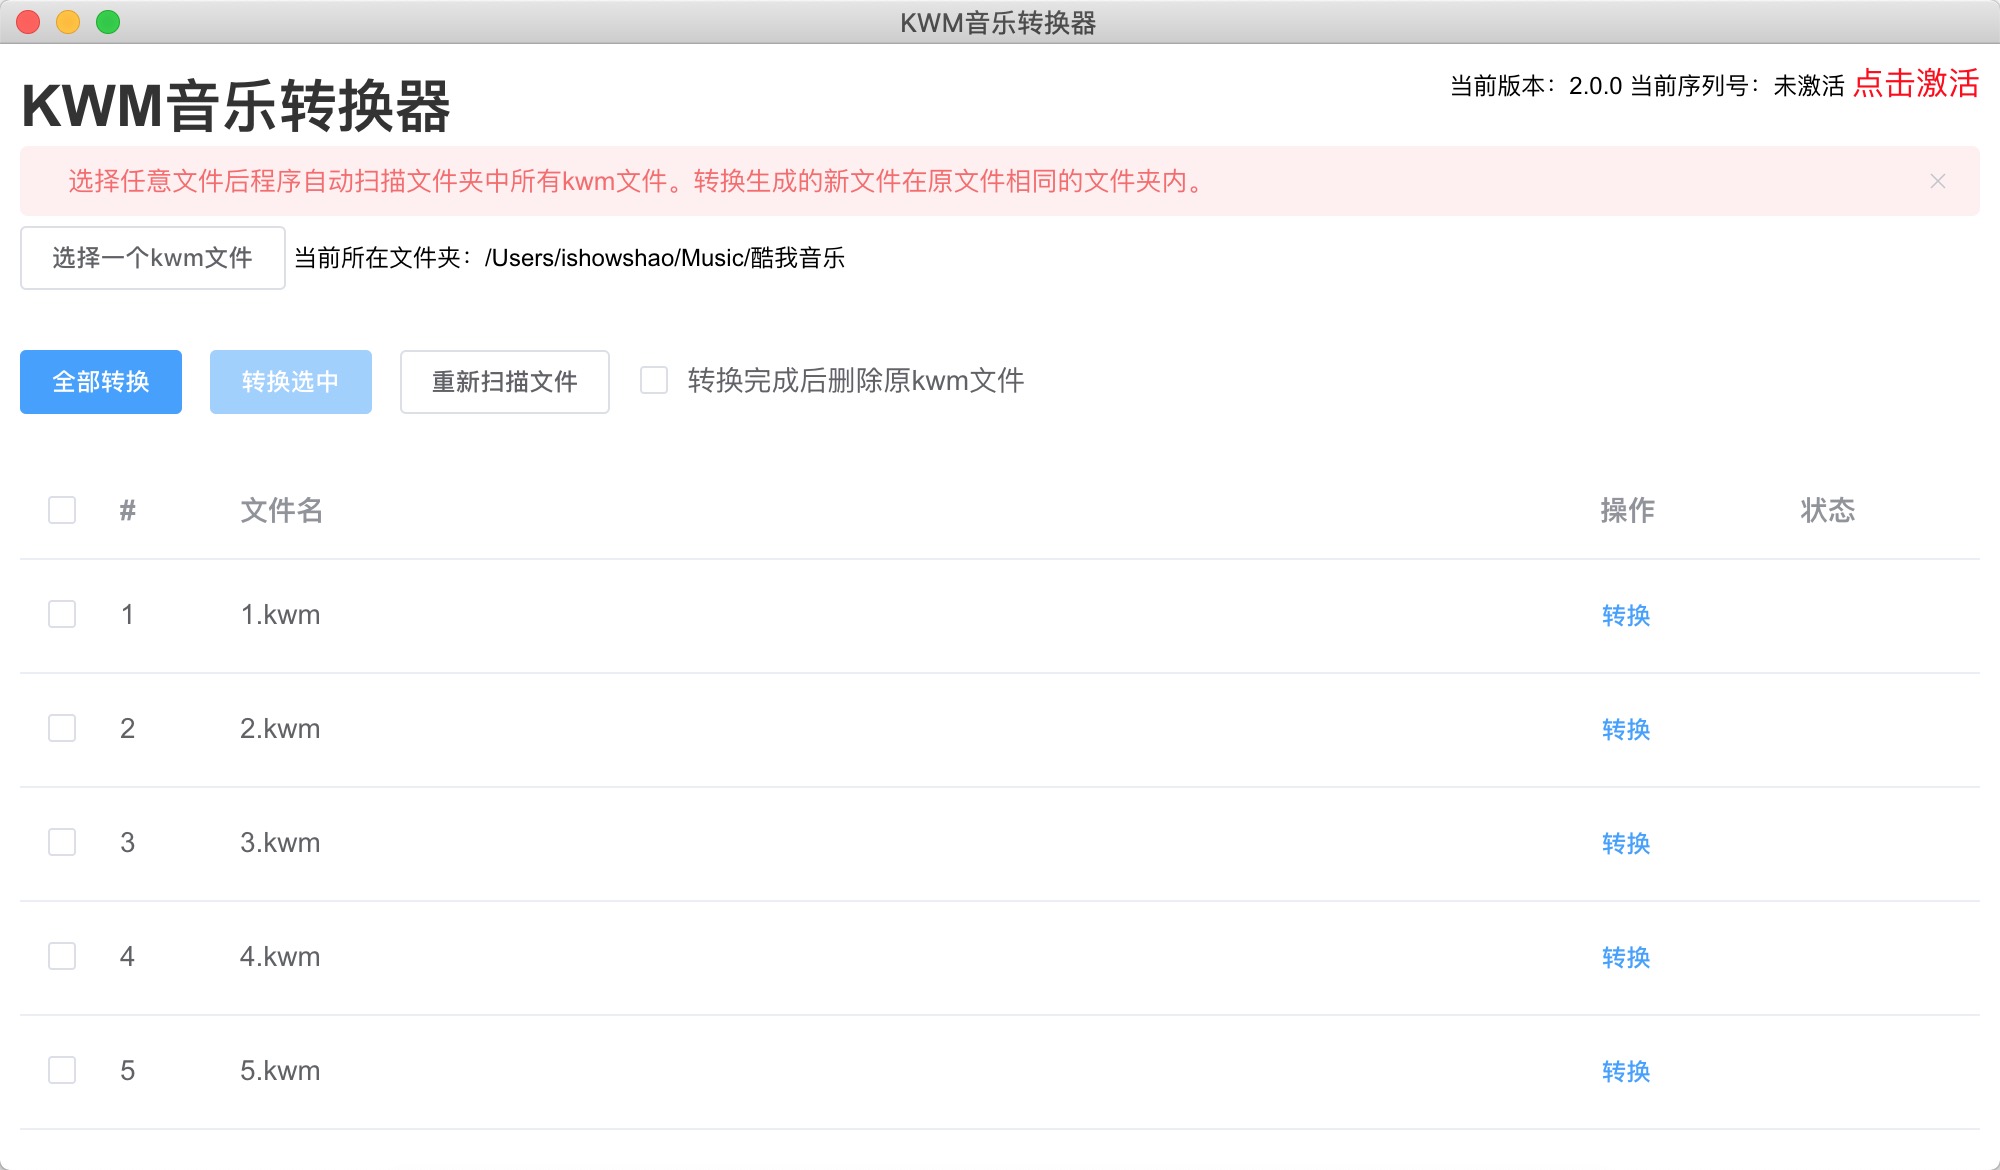Click the green macOS fullscreen button
Viewport: 2000px width, 1170px height.
click(108, 22)
